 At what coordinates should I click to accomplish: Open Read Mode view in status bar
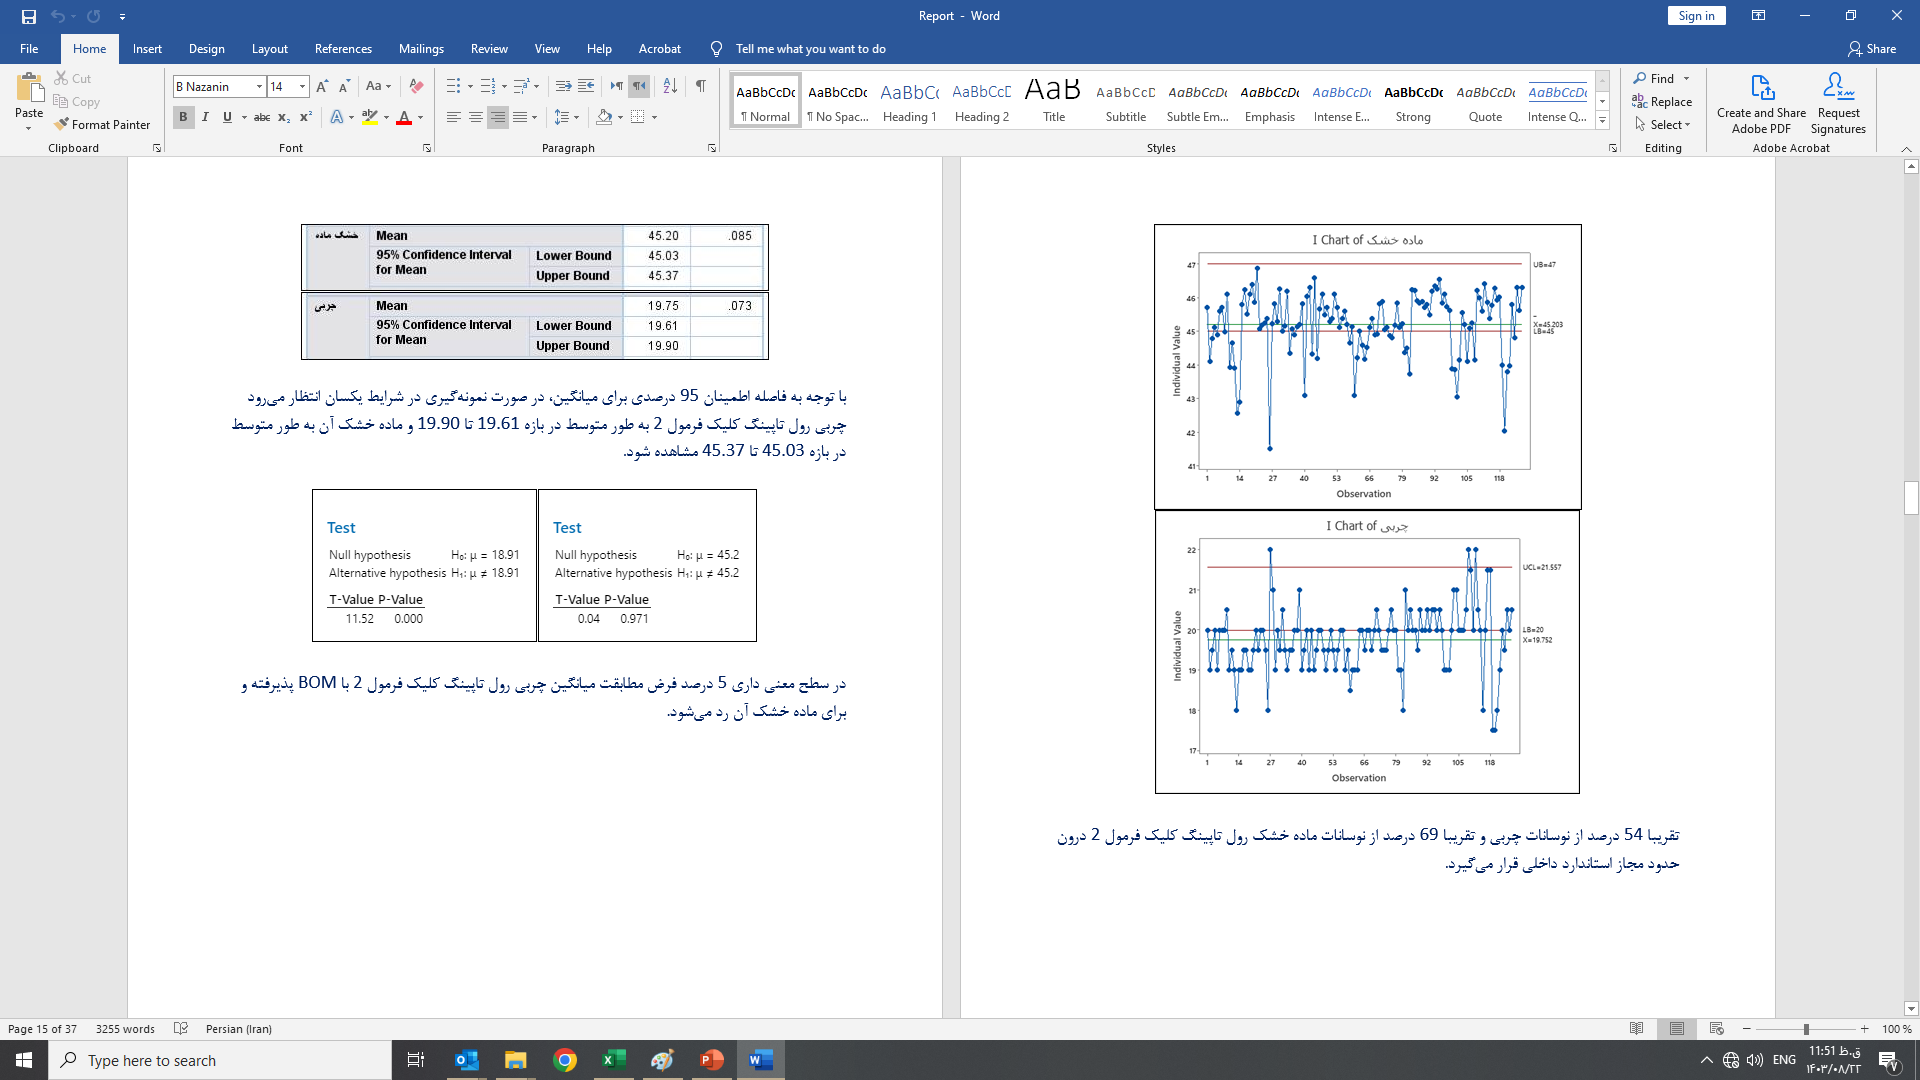(1637, 1029)
